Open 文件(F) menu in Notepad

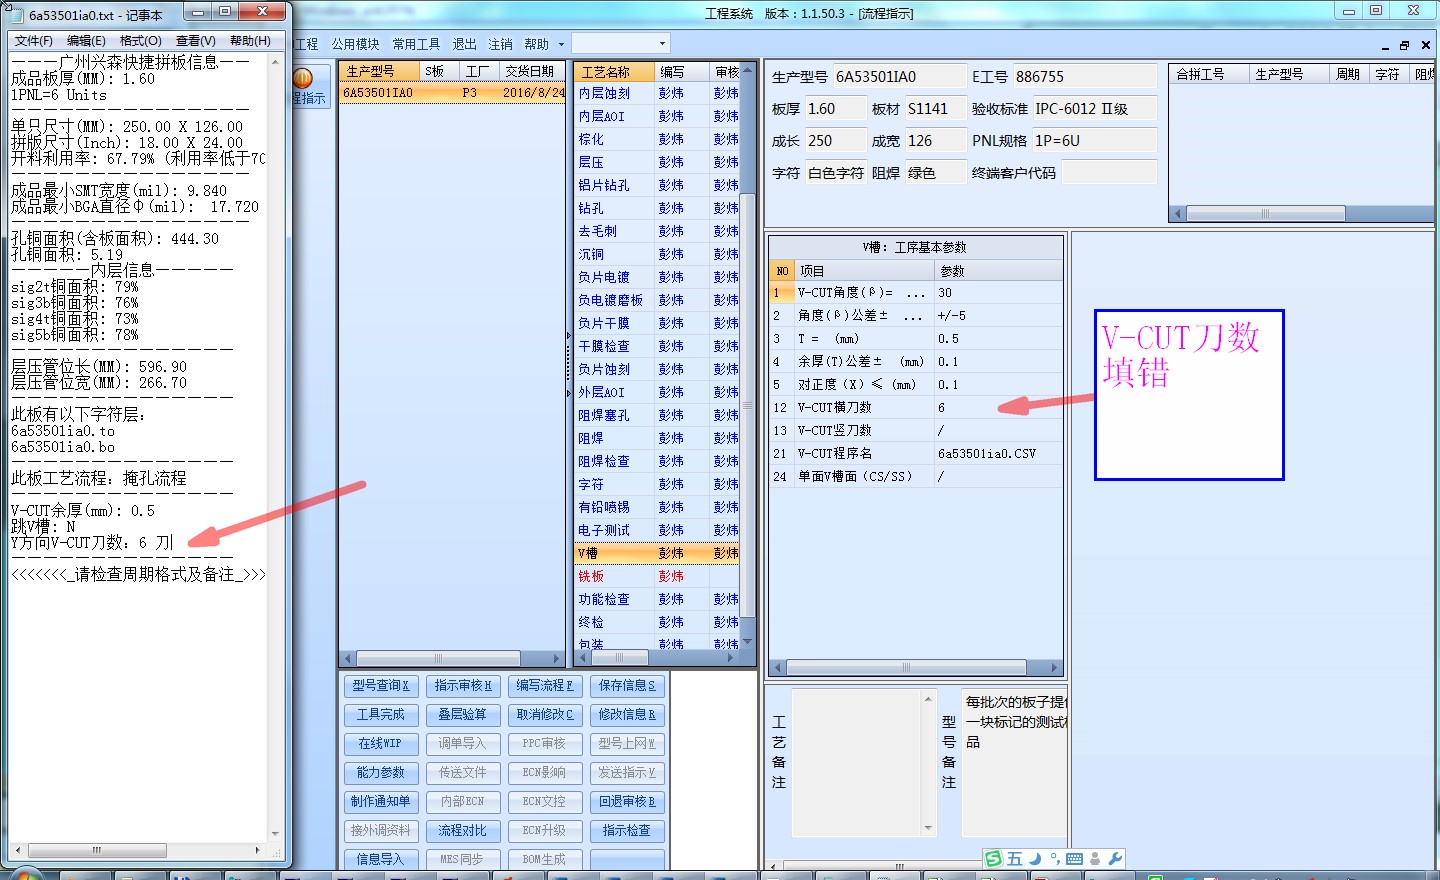click(34, 40)
